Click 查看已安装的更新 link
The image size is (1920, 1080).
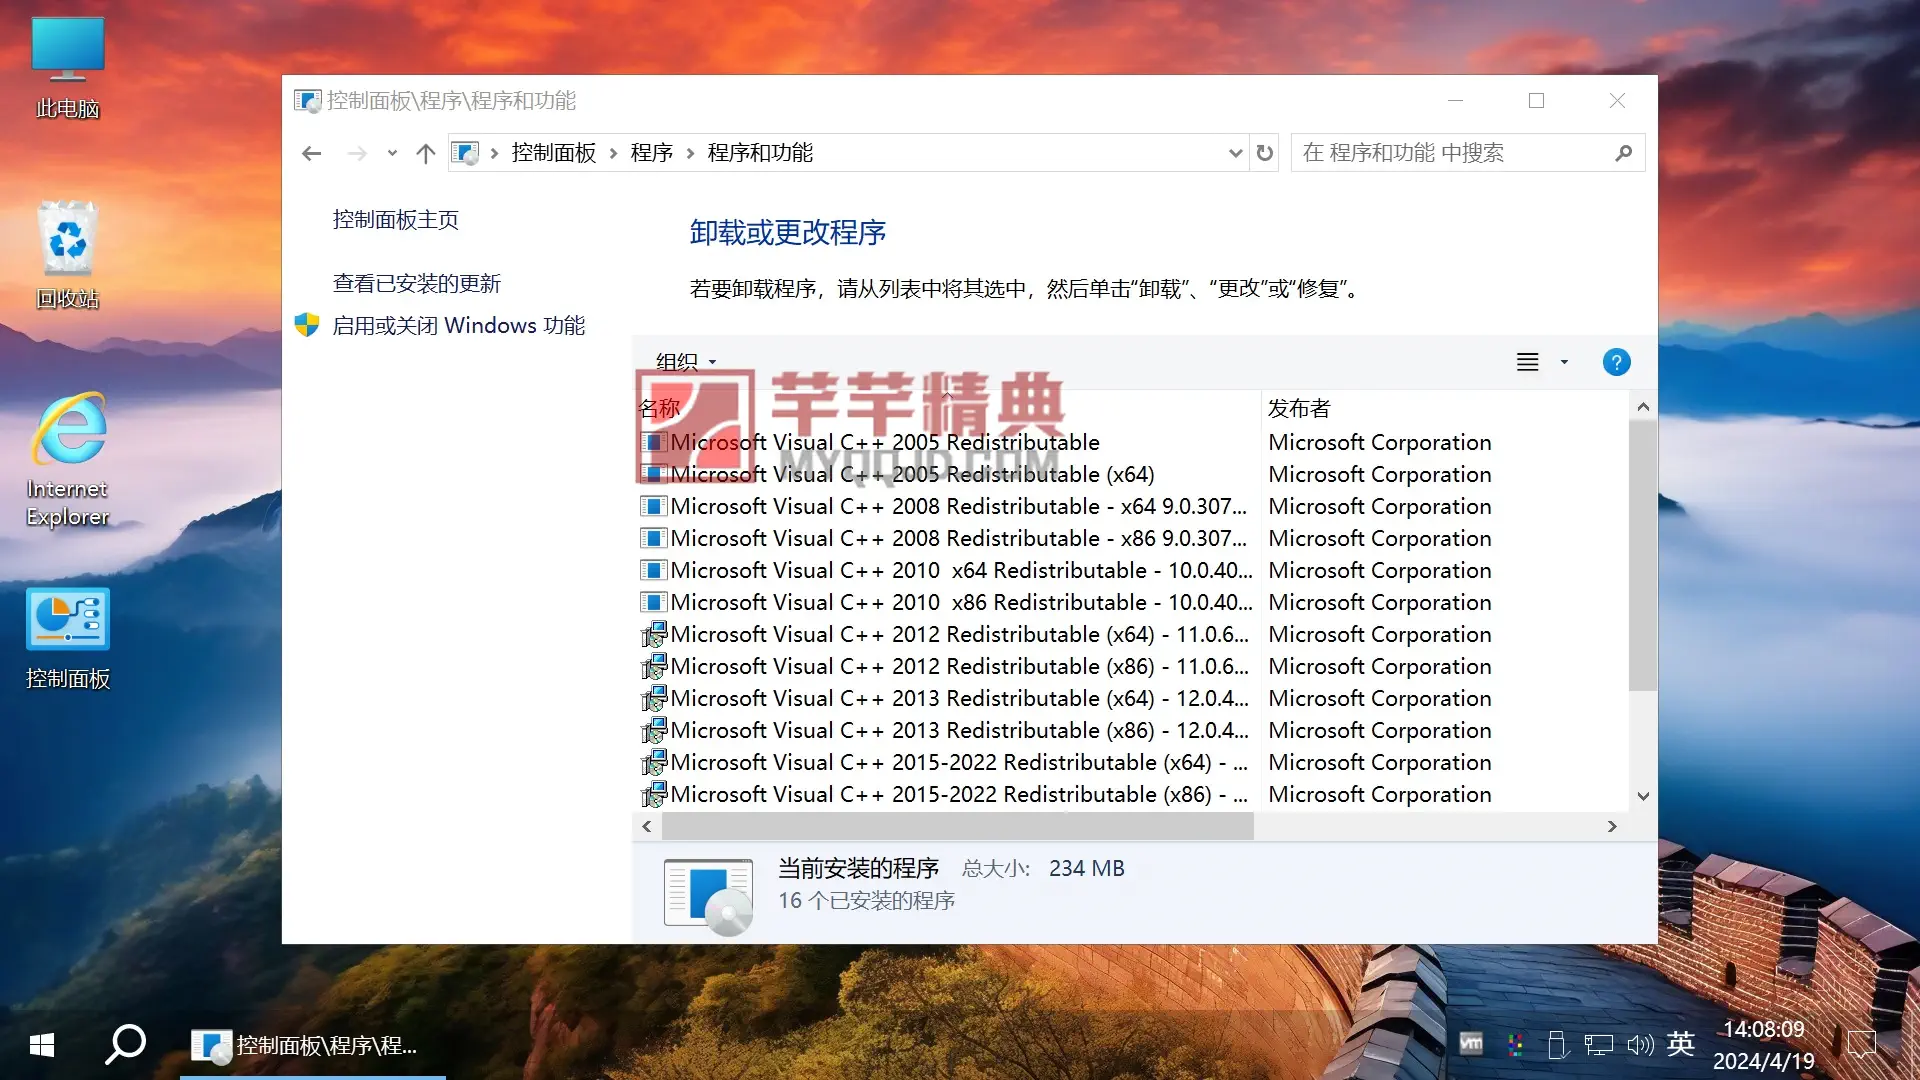pyautogui.click(x=416, y=284)
